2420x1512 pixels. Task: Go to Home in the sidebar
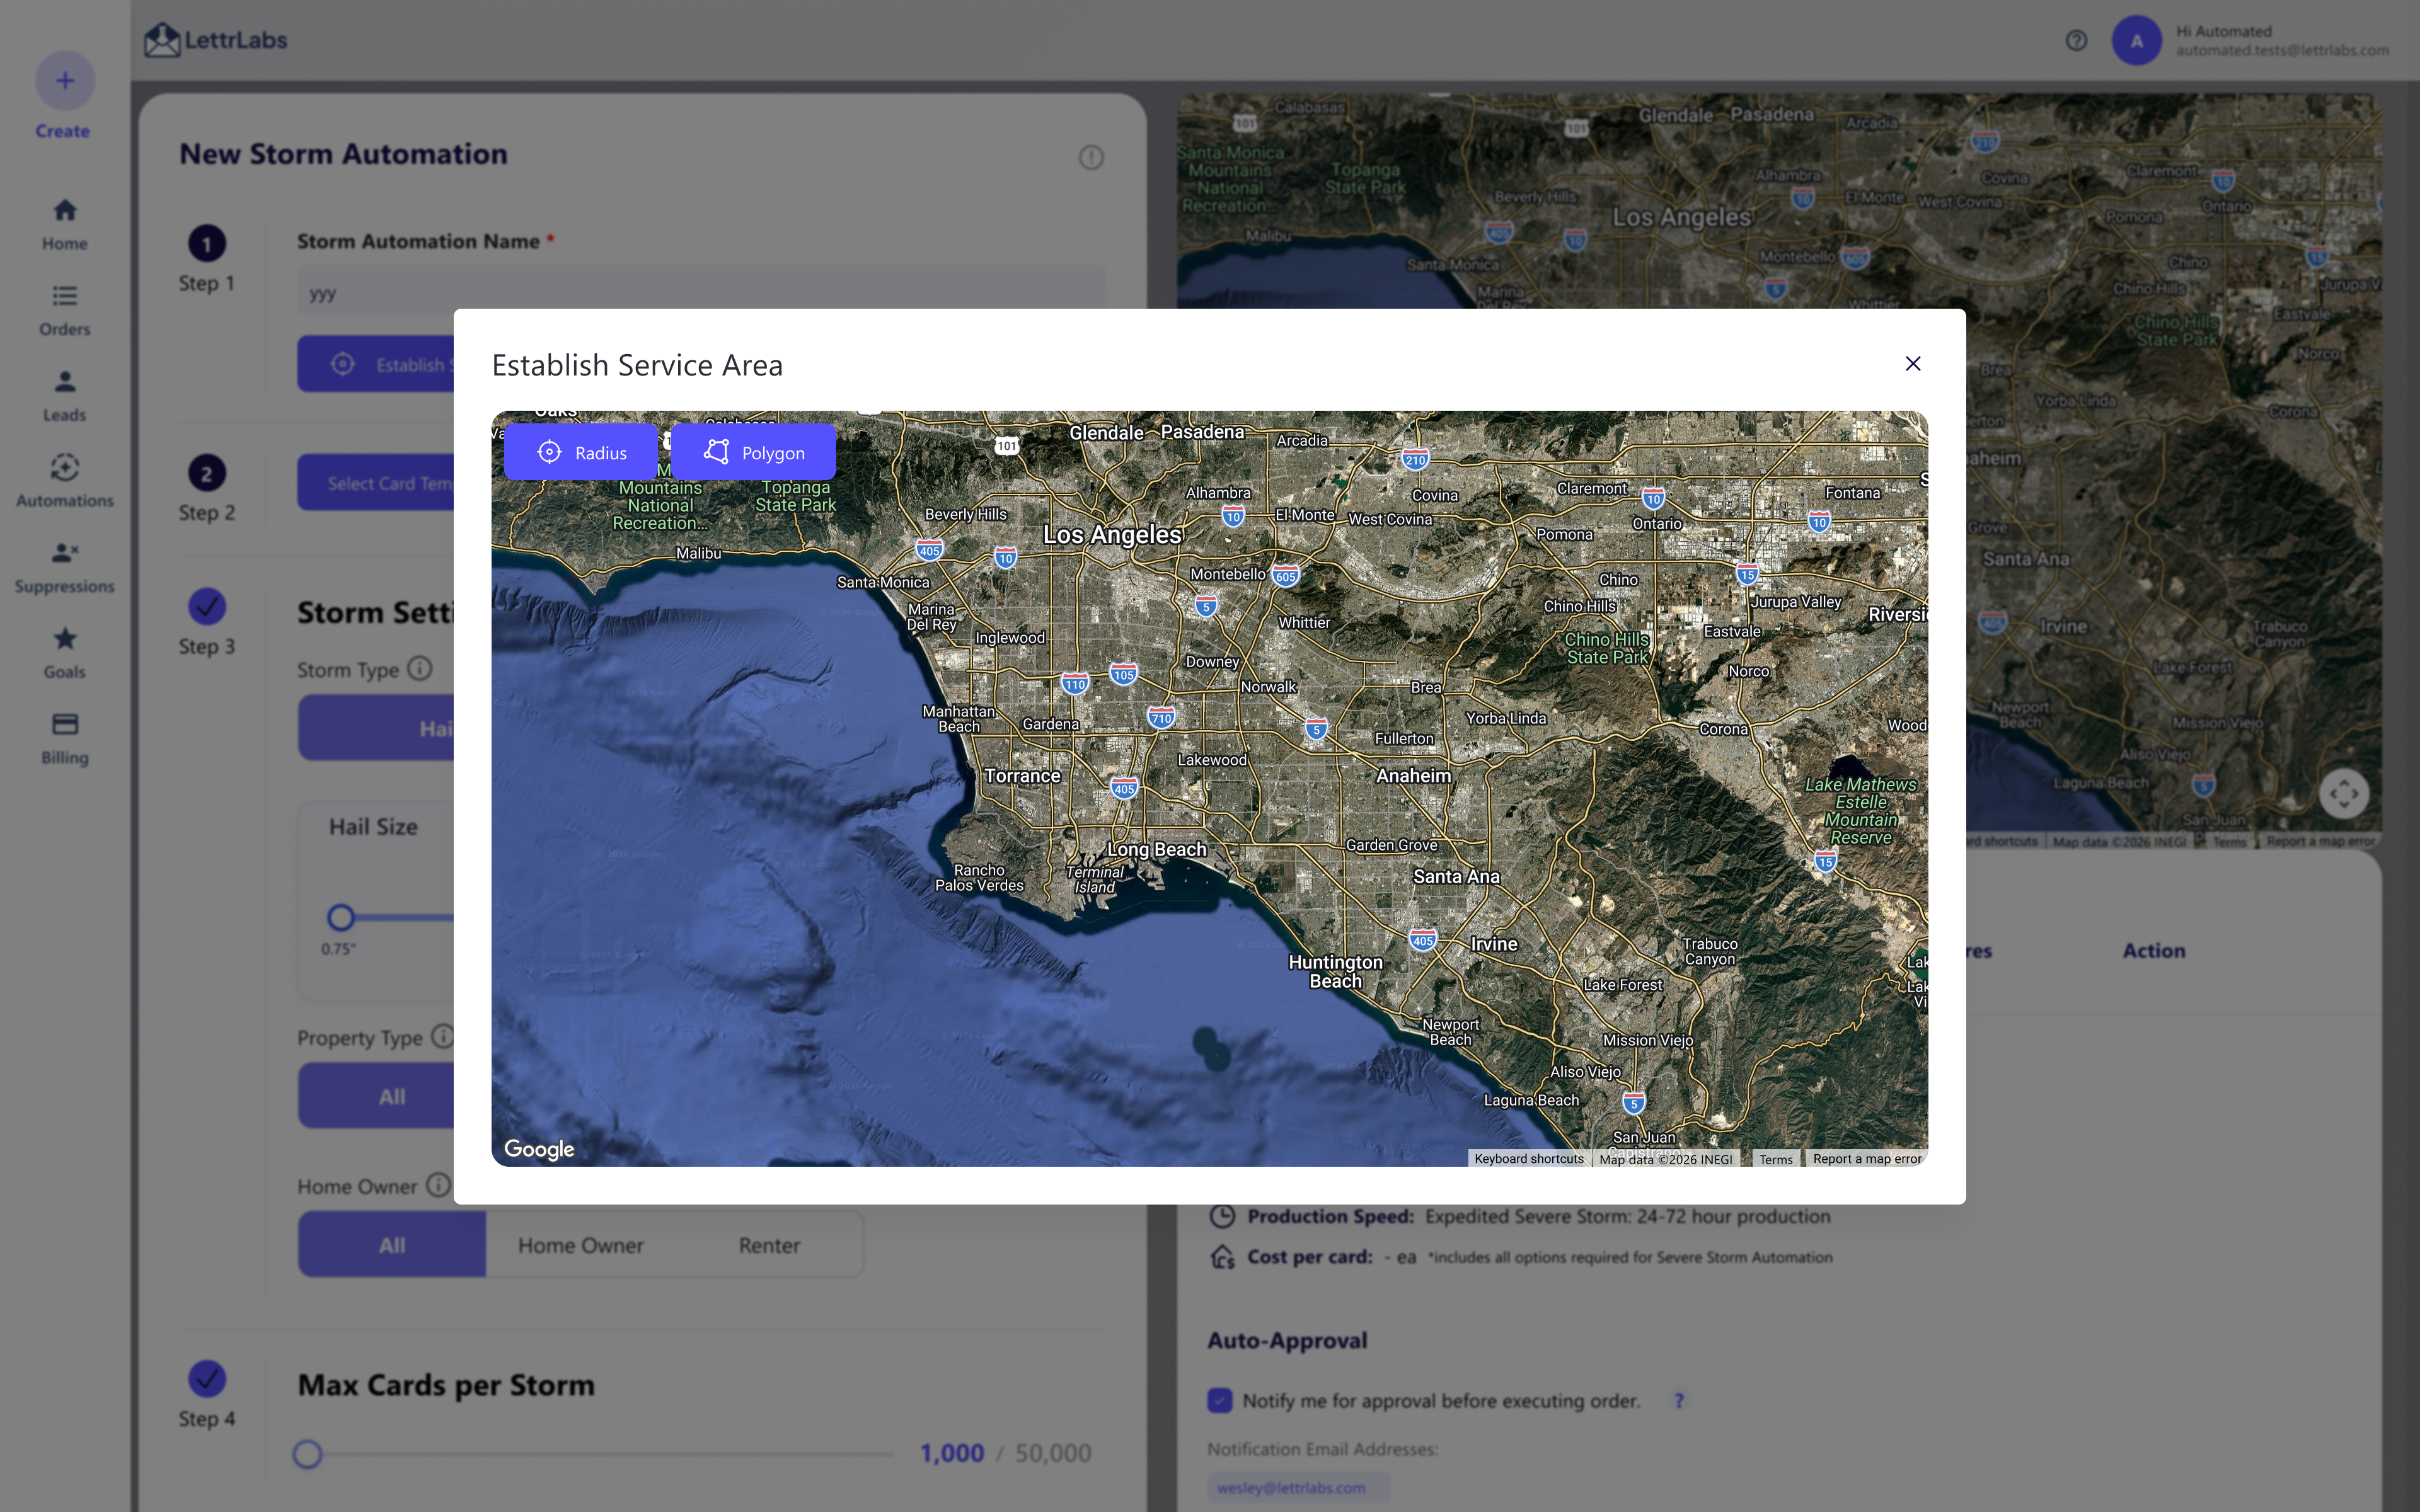[x=65, y=224]
